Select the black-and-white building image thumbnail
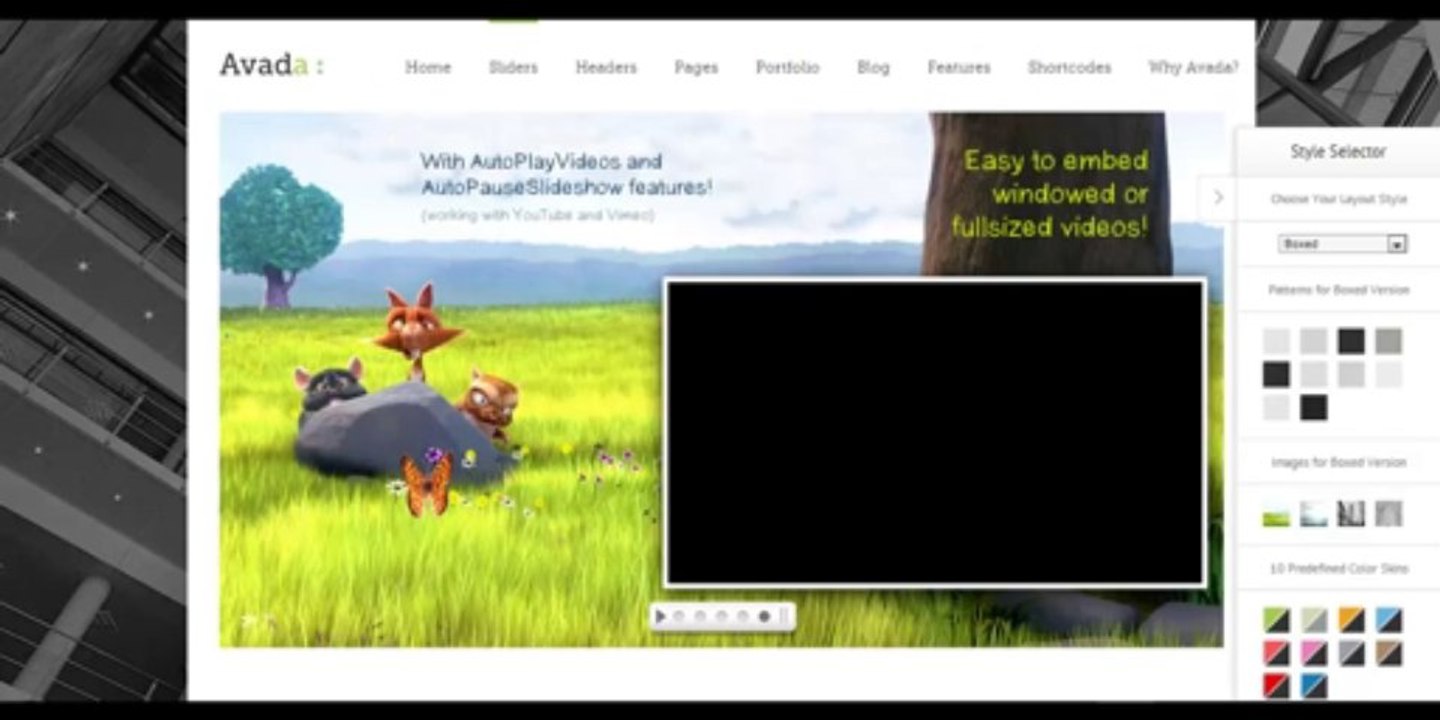Image resolution: width=1440 pixels, height=720 pixels. tap(1351, 514)
